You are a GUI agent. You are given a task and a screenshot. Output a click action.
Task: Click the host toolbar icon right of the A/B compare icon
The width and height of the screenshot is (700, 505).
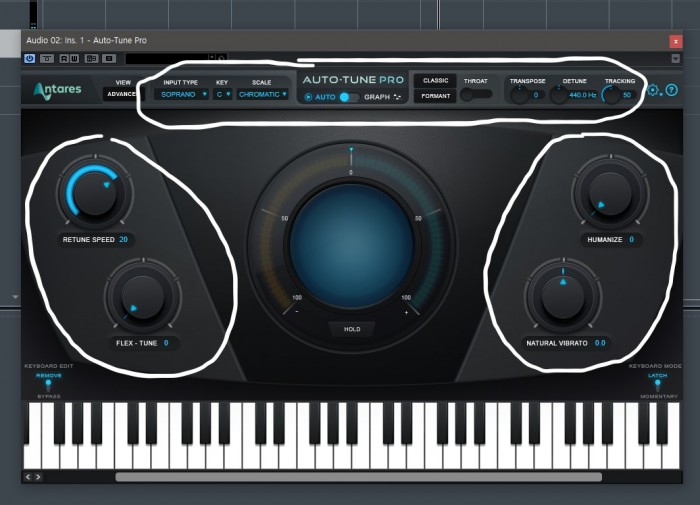[109, 58]
